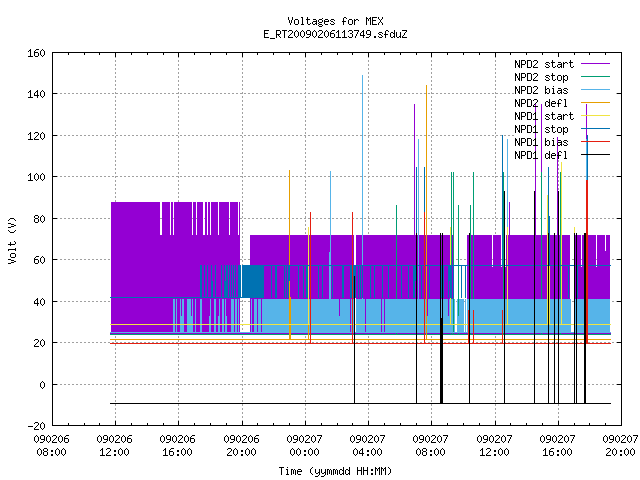Viewport: 640px width, 480px height.
Task: Click the red NPD1 bias legend line
Action: (x=596, y=142)
